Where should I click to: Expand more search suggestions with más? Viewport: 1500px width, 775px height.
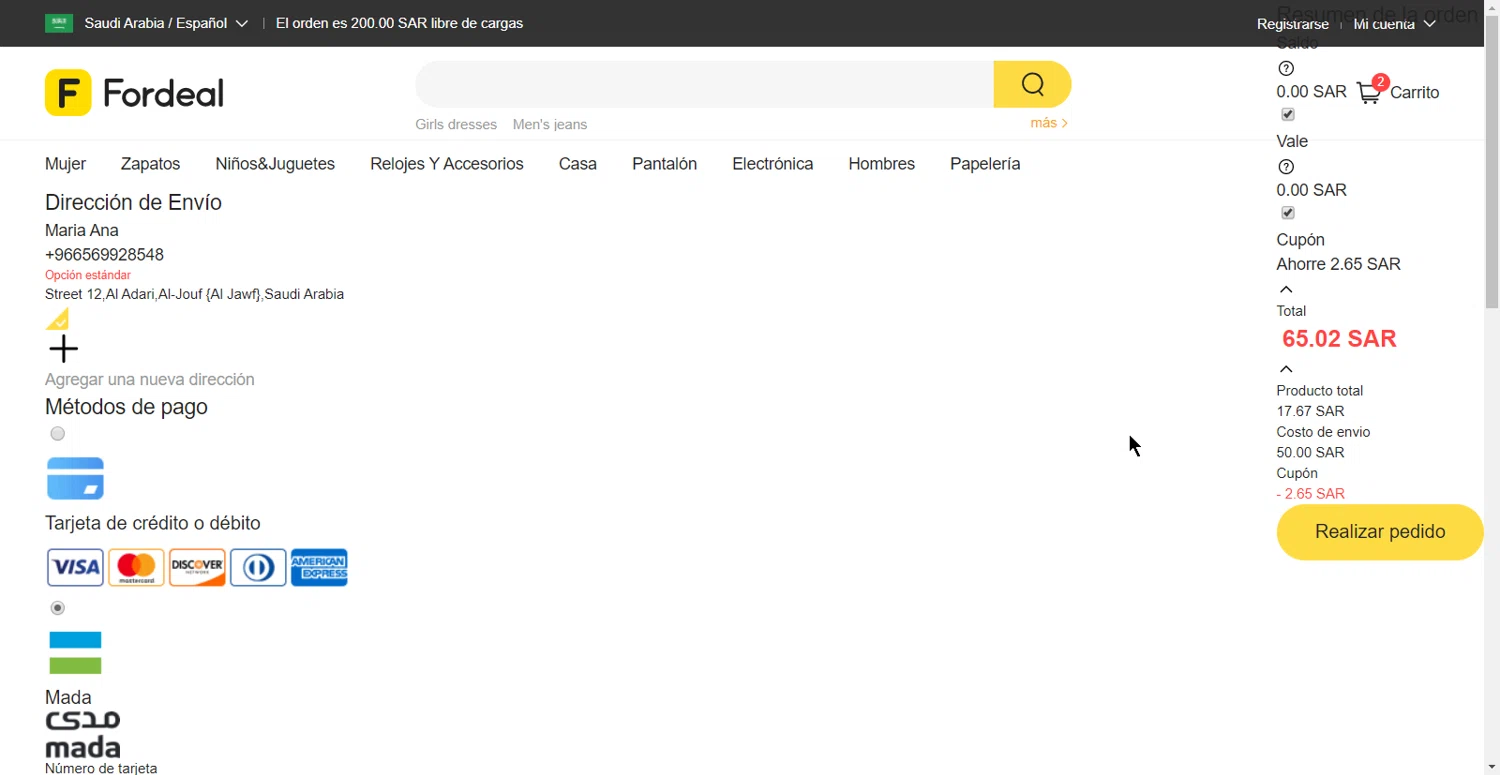[x=1049, y=123]
